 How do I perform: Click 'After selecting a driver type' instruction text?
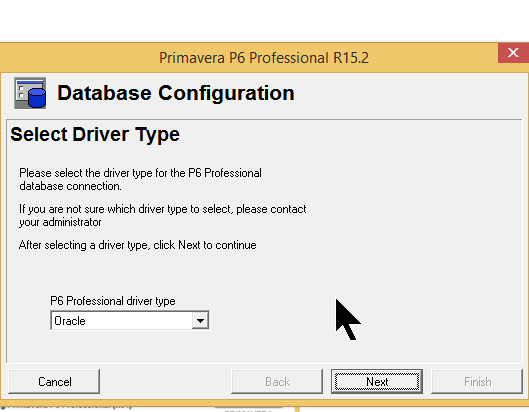[138, 245]
